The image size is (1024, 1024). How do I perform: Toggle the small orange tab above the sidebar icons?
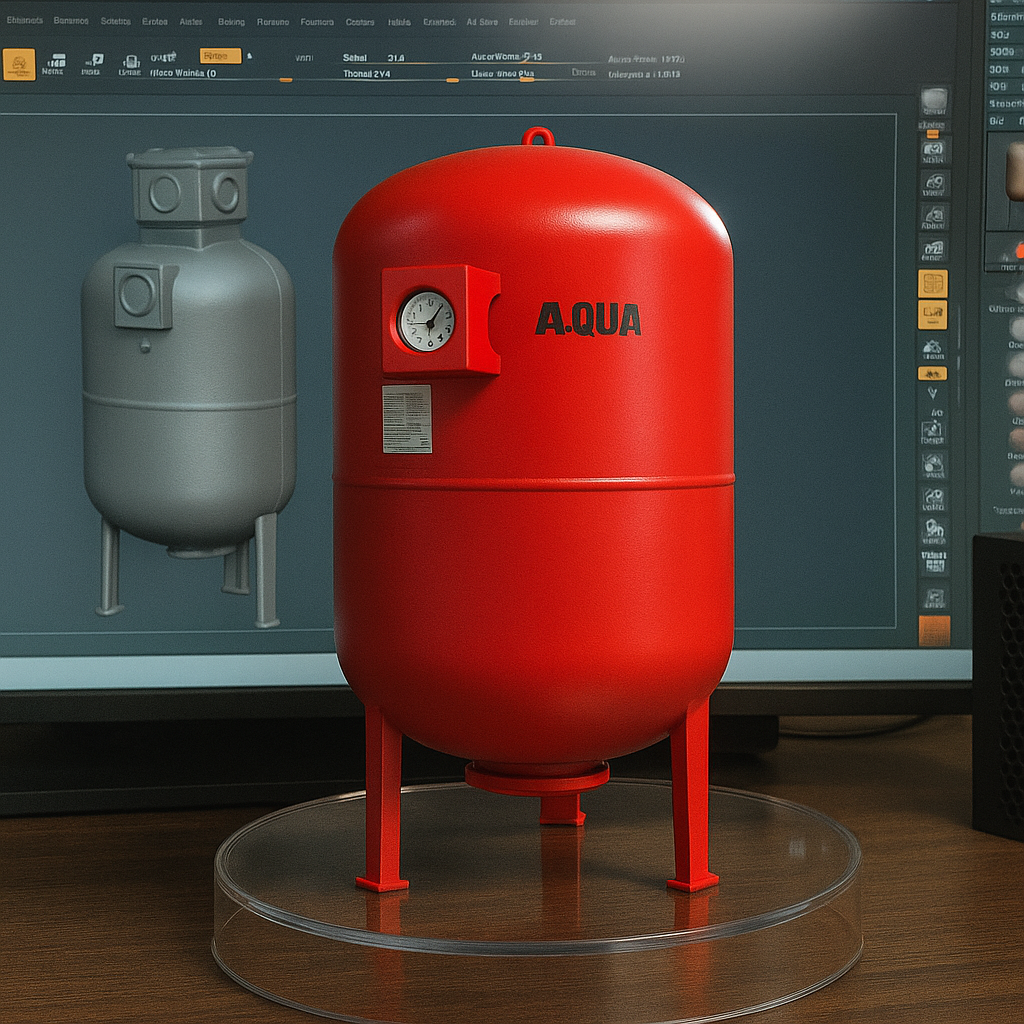coord(935,134)
